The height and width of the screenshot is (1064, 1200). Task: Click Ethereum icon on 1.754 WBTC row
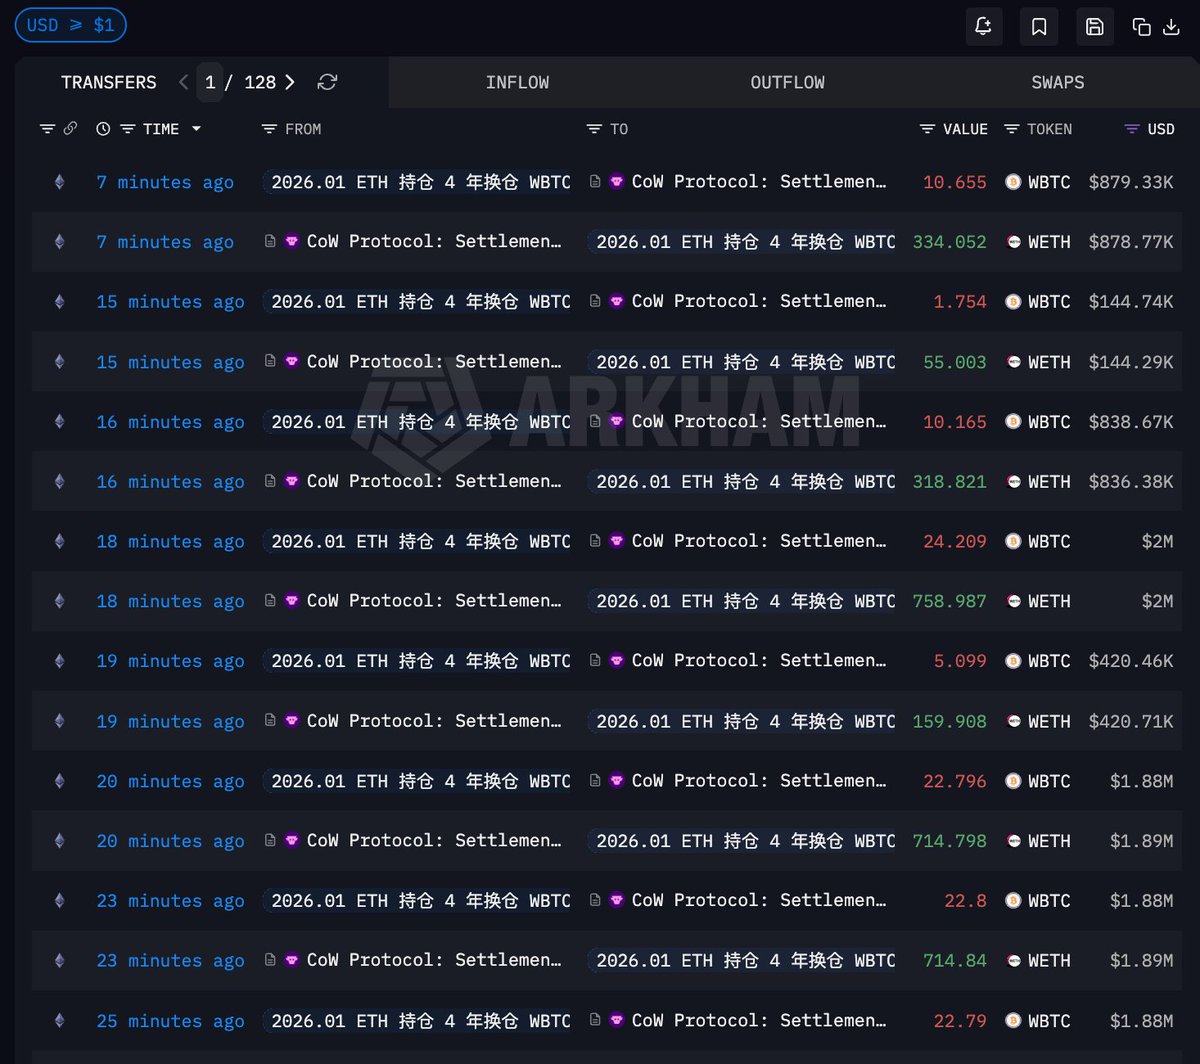[x=59, y=302]
